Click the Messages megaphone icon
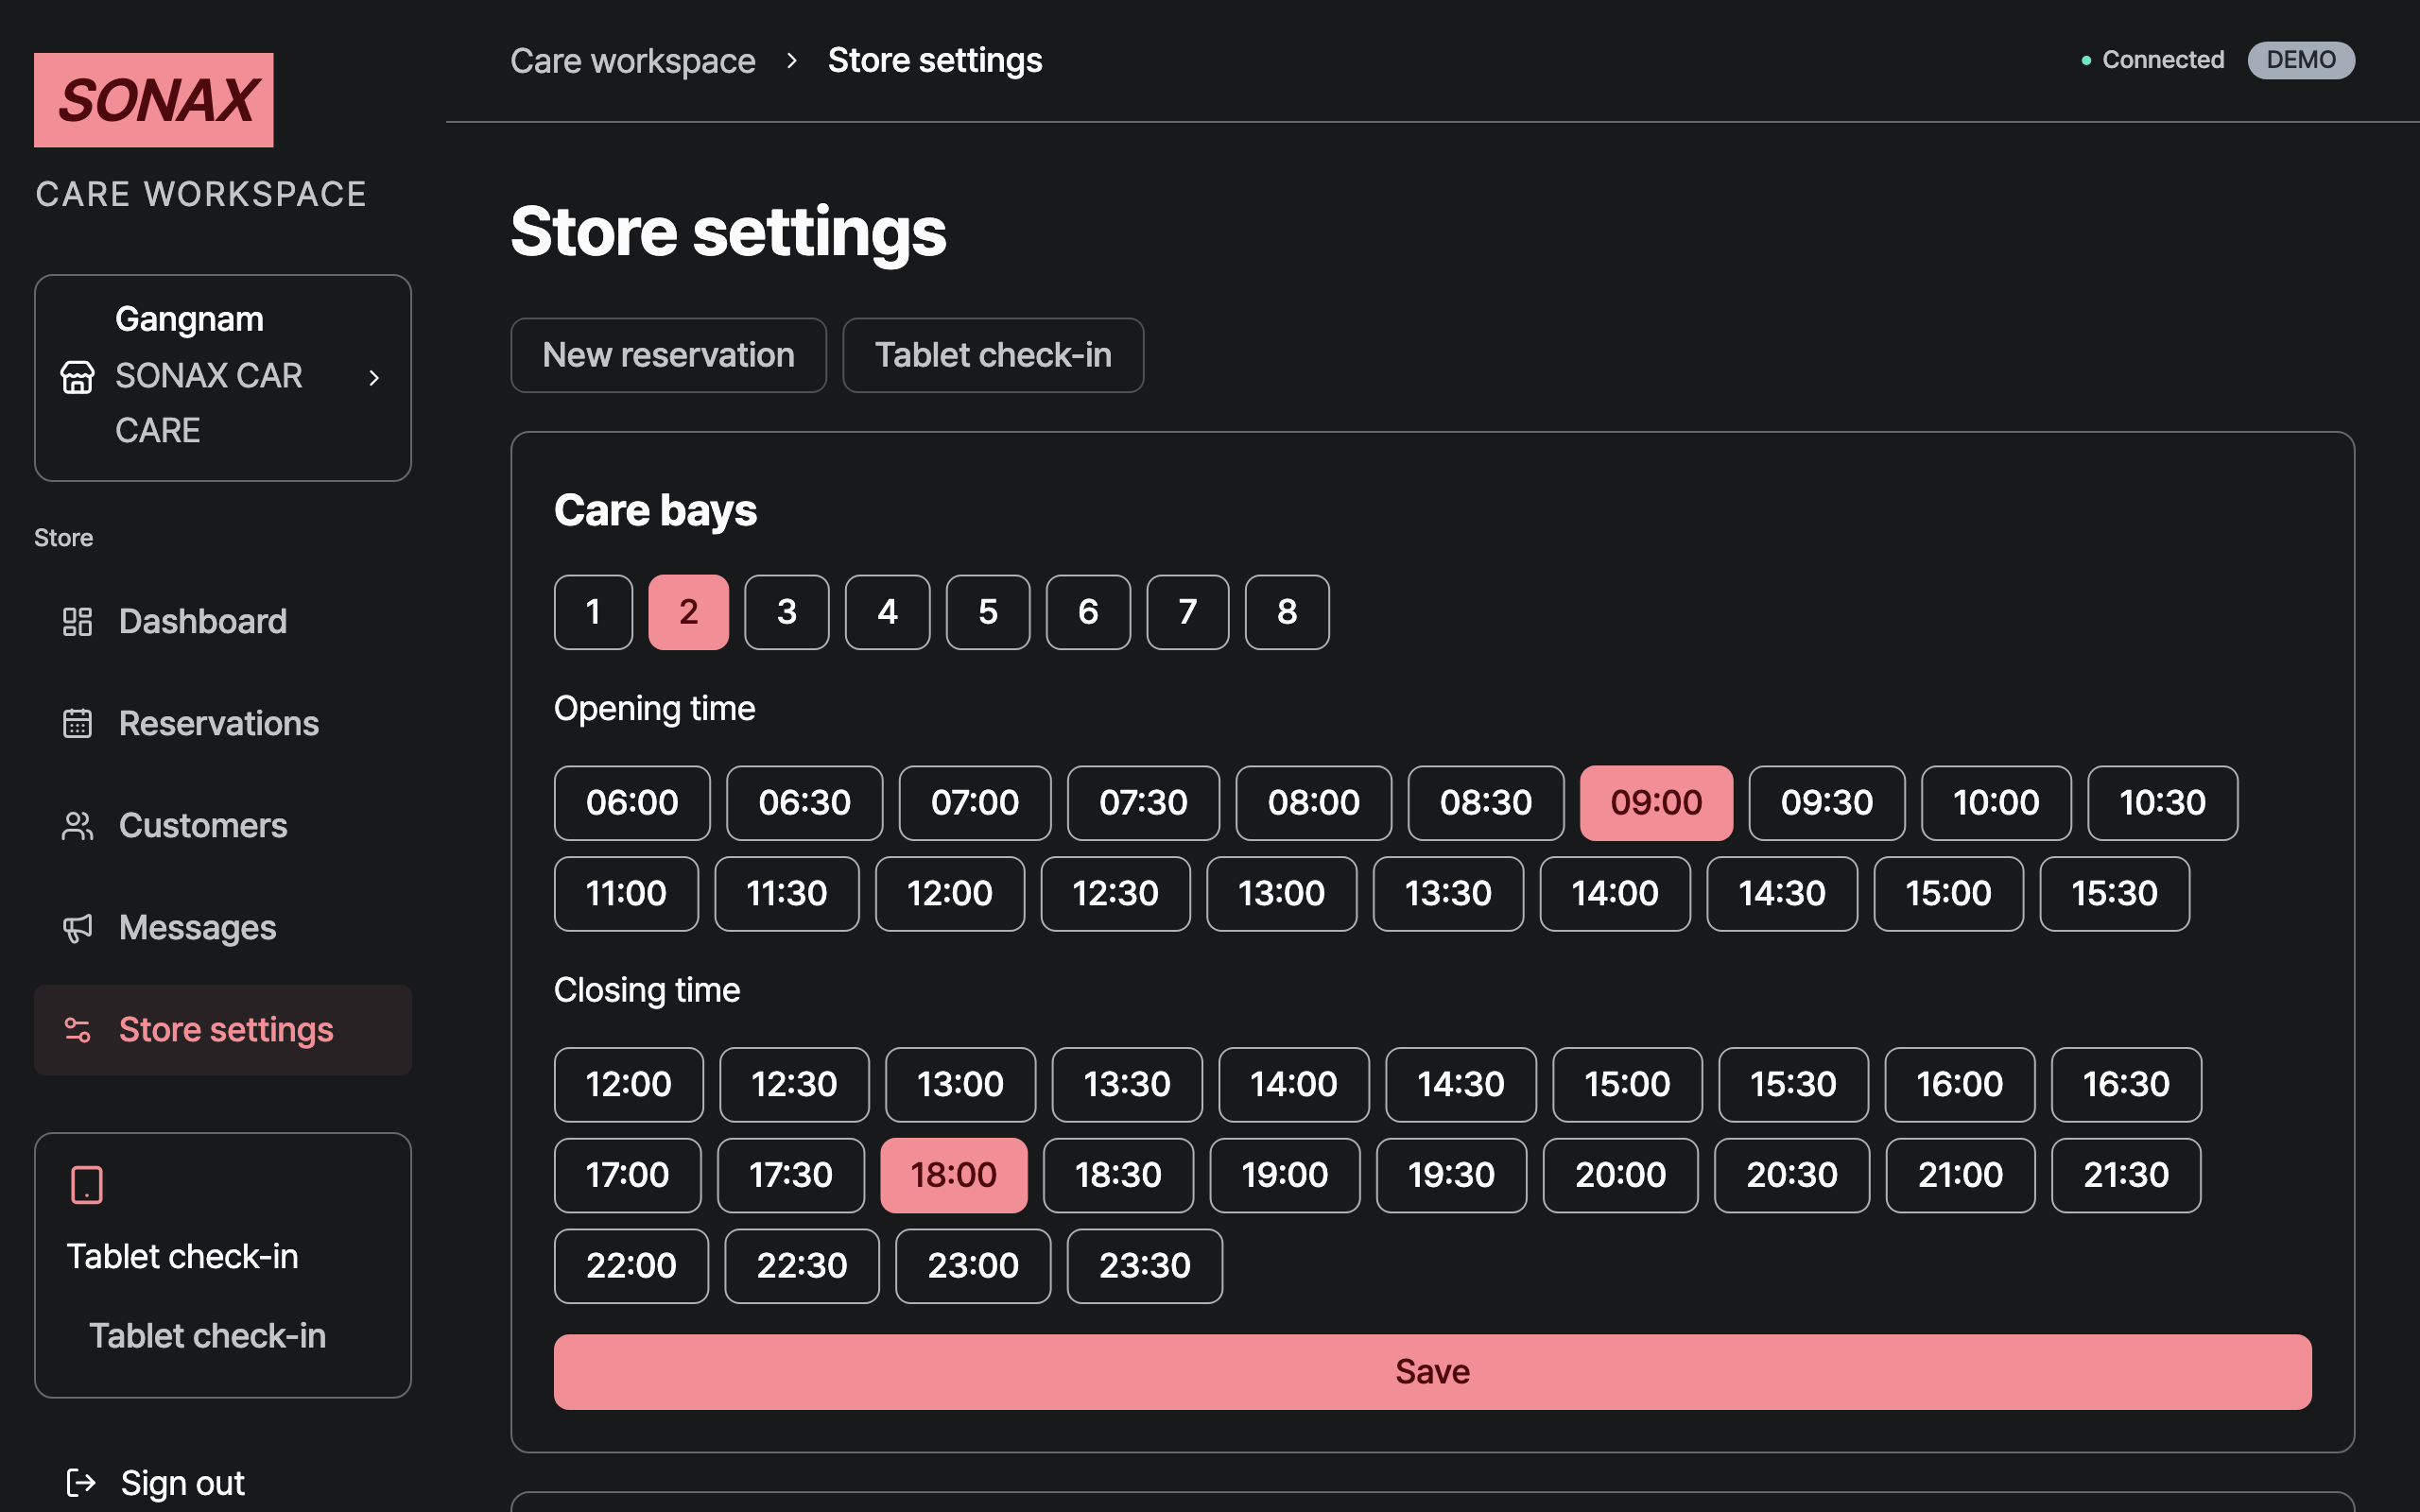2420x1512 pixels. 77,927
